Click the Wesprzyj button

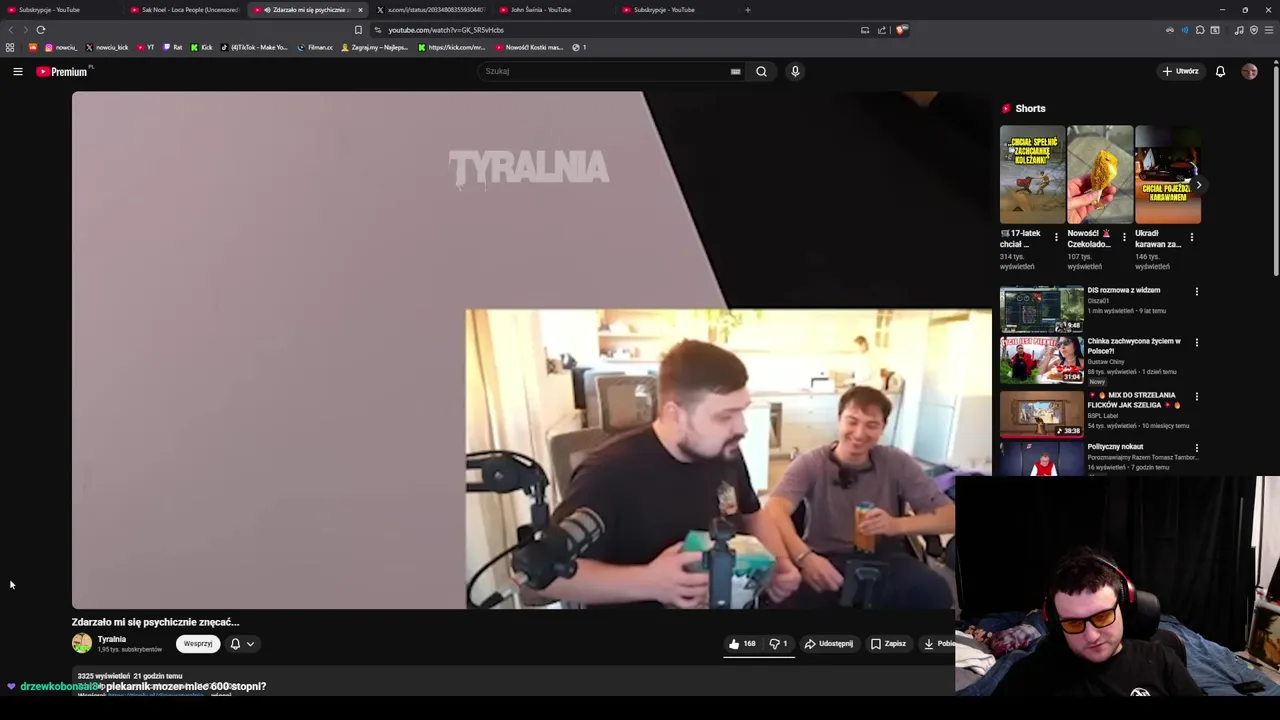coord(198,644)
